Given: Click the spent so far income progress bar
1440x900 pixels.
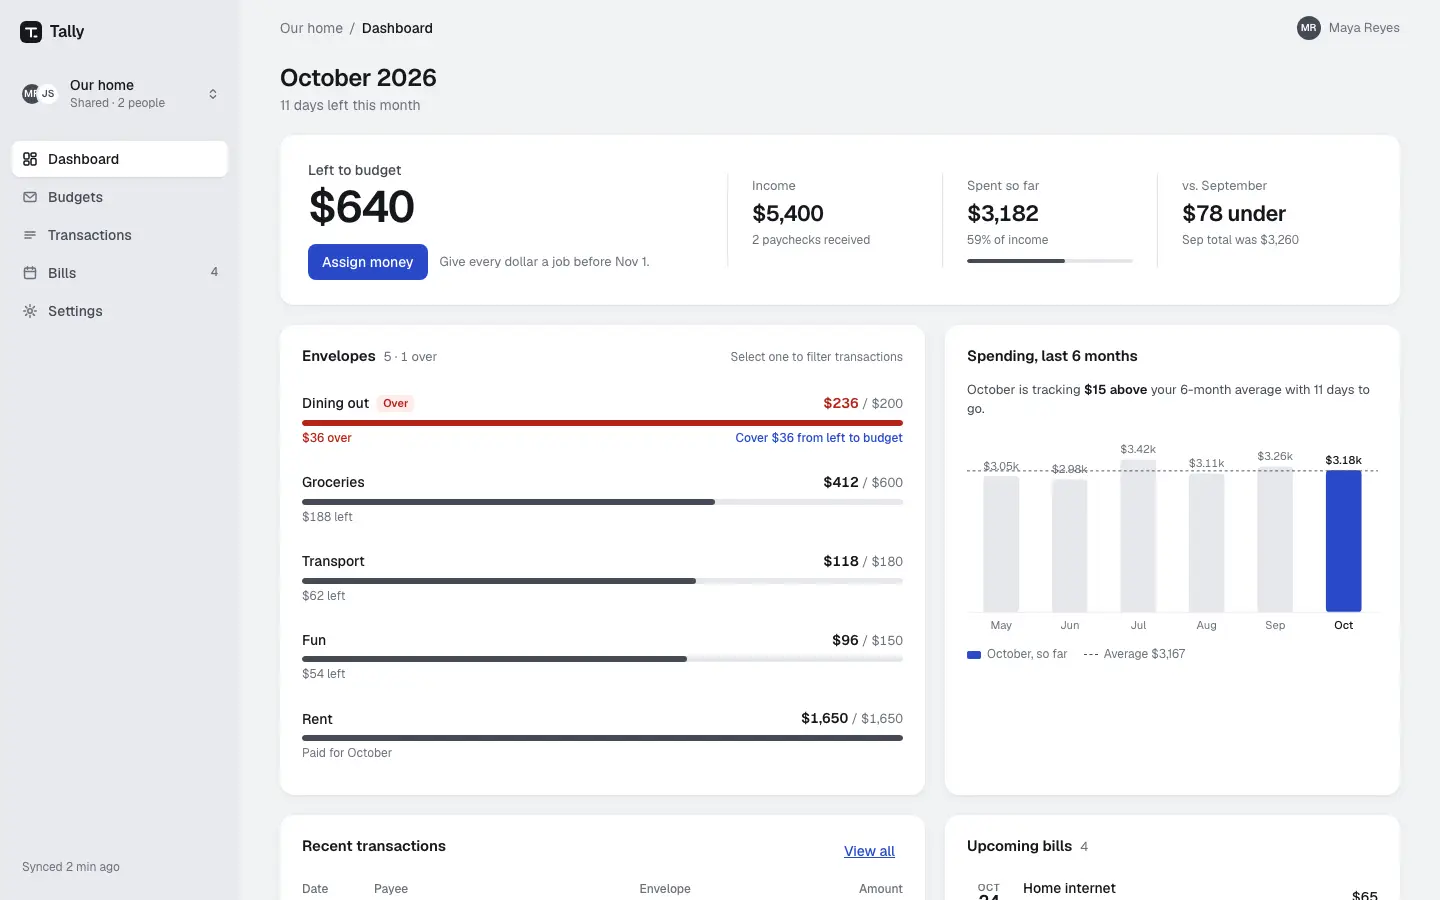Looking at the screenshot, I should coord(1050,261).
